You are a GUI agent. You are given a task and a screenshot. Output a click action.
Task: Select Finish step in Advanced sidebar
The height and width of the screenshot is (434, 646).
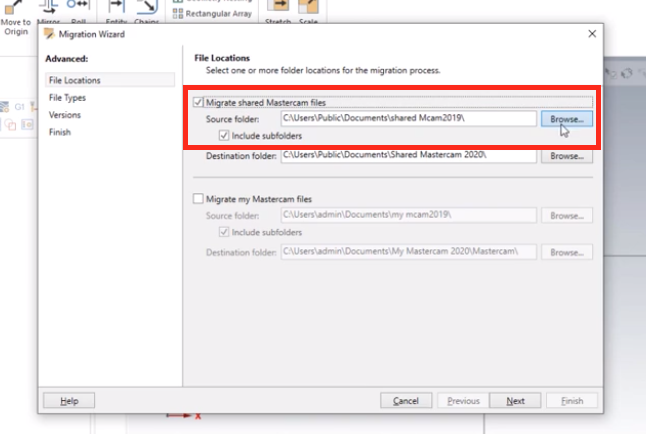pos(60,132)
